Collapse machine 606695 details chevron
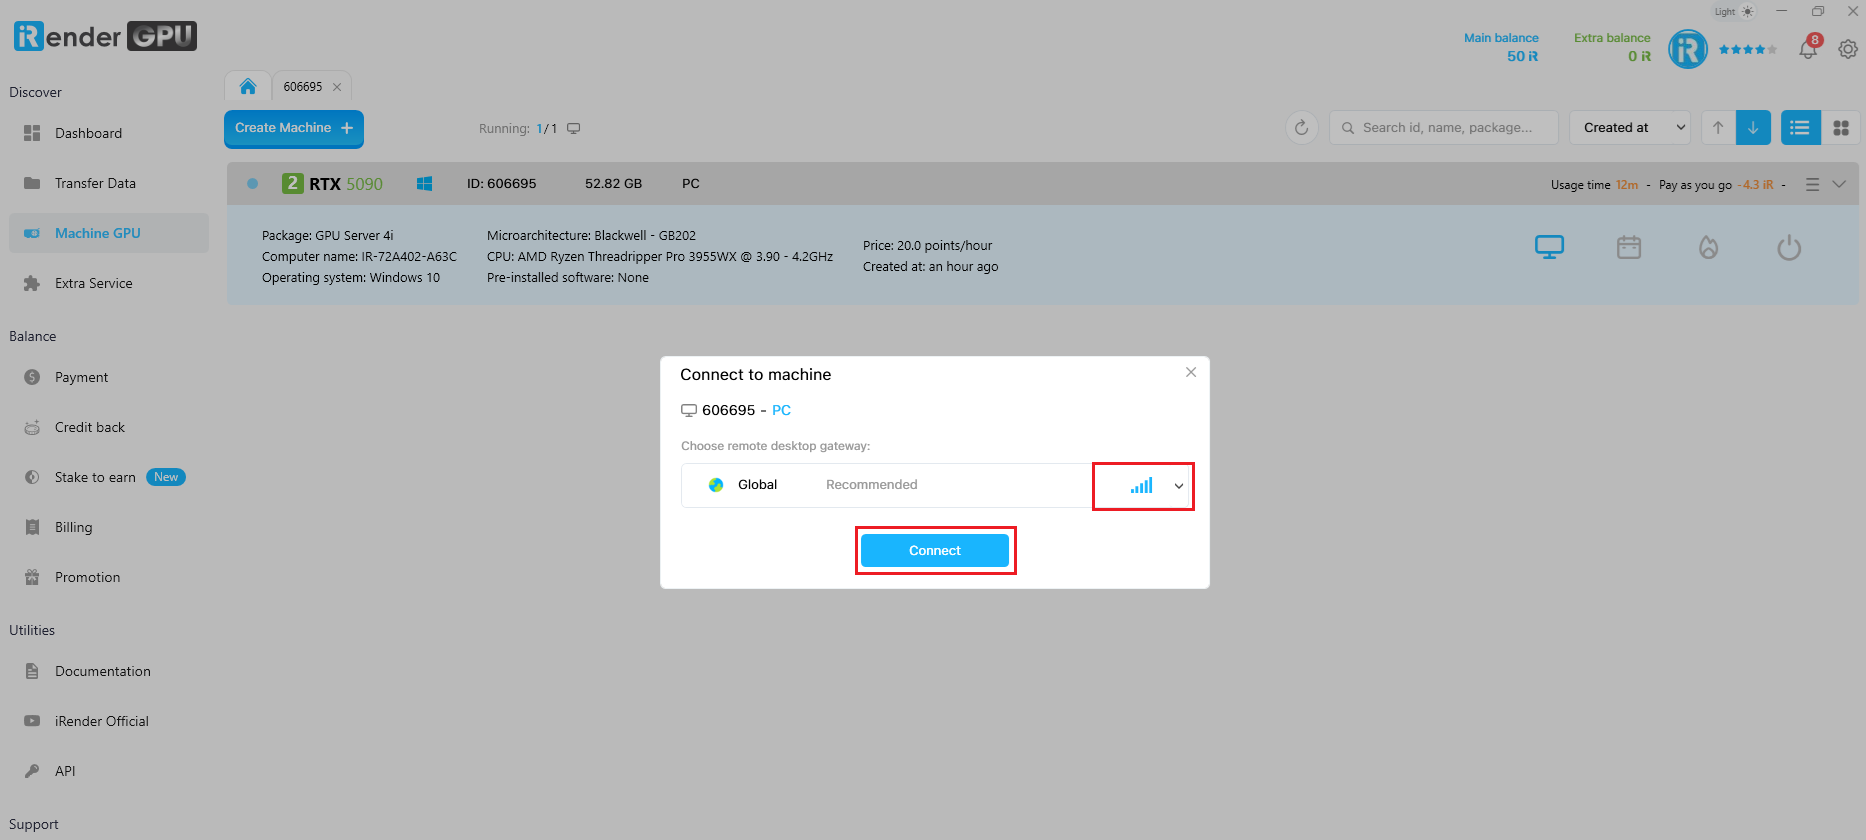This screenshot has width=1866, height=840. [x=1839, y=184]
